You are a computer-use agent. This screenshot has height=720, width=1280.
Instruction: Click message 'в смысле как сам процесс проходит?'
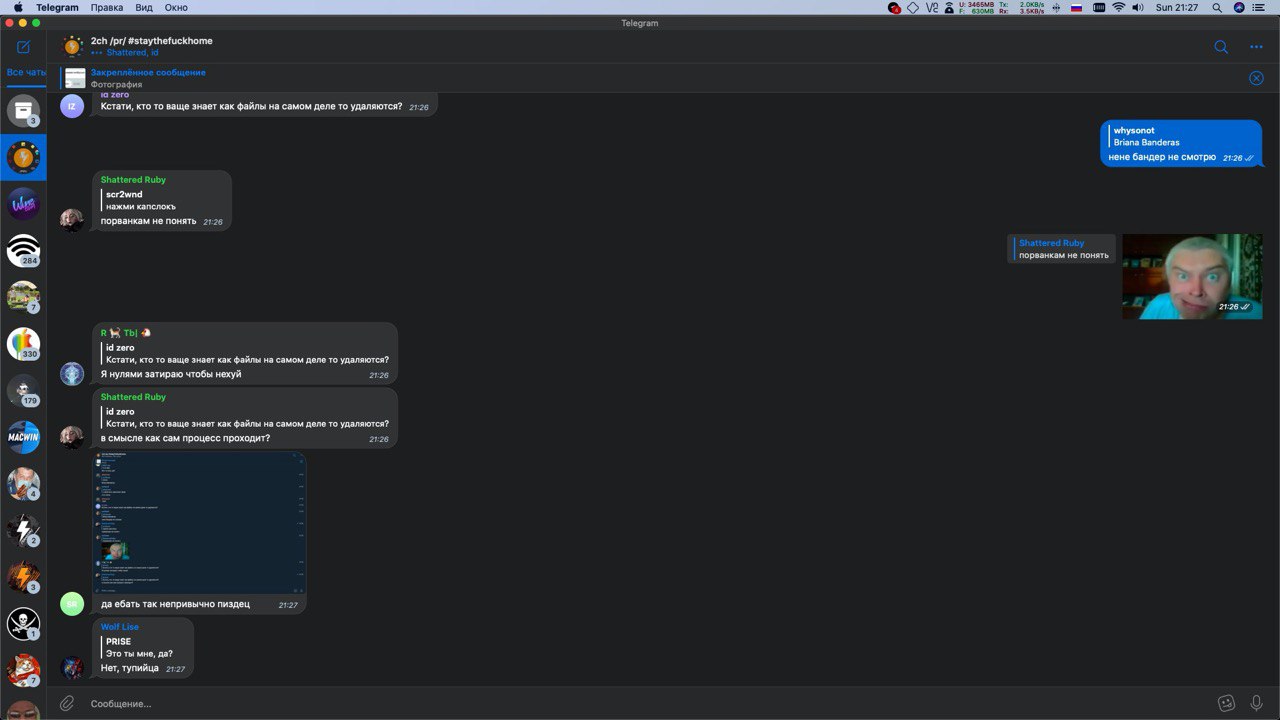tap(185, 439)
